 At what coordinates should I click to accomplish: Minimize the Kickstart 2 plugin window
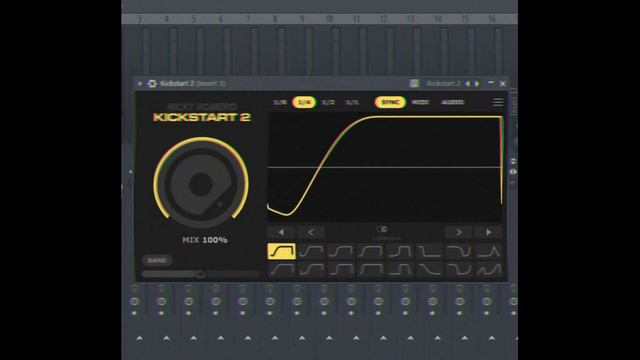click(491, 83)
